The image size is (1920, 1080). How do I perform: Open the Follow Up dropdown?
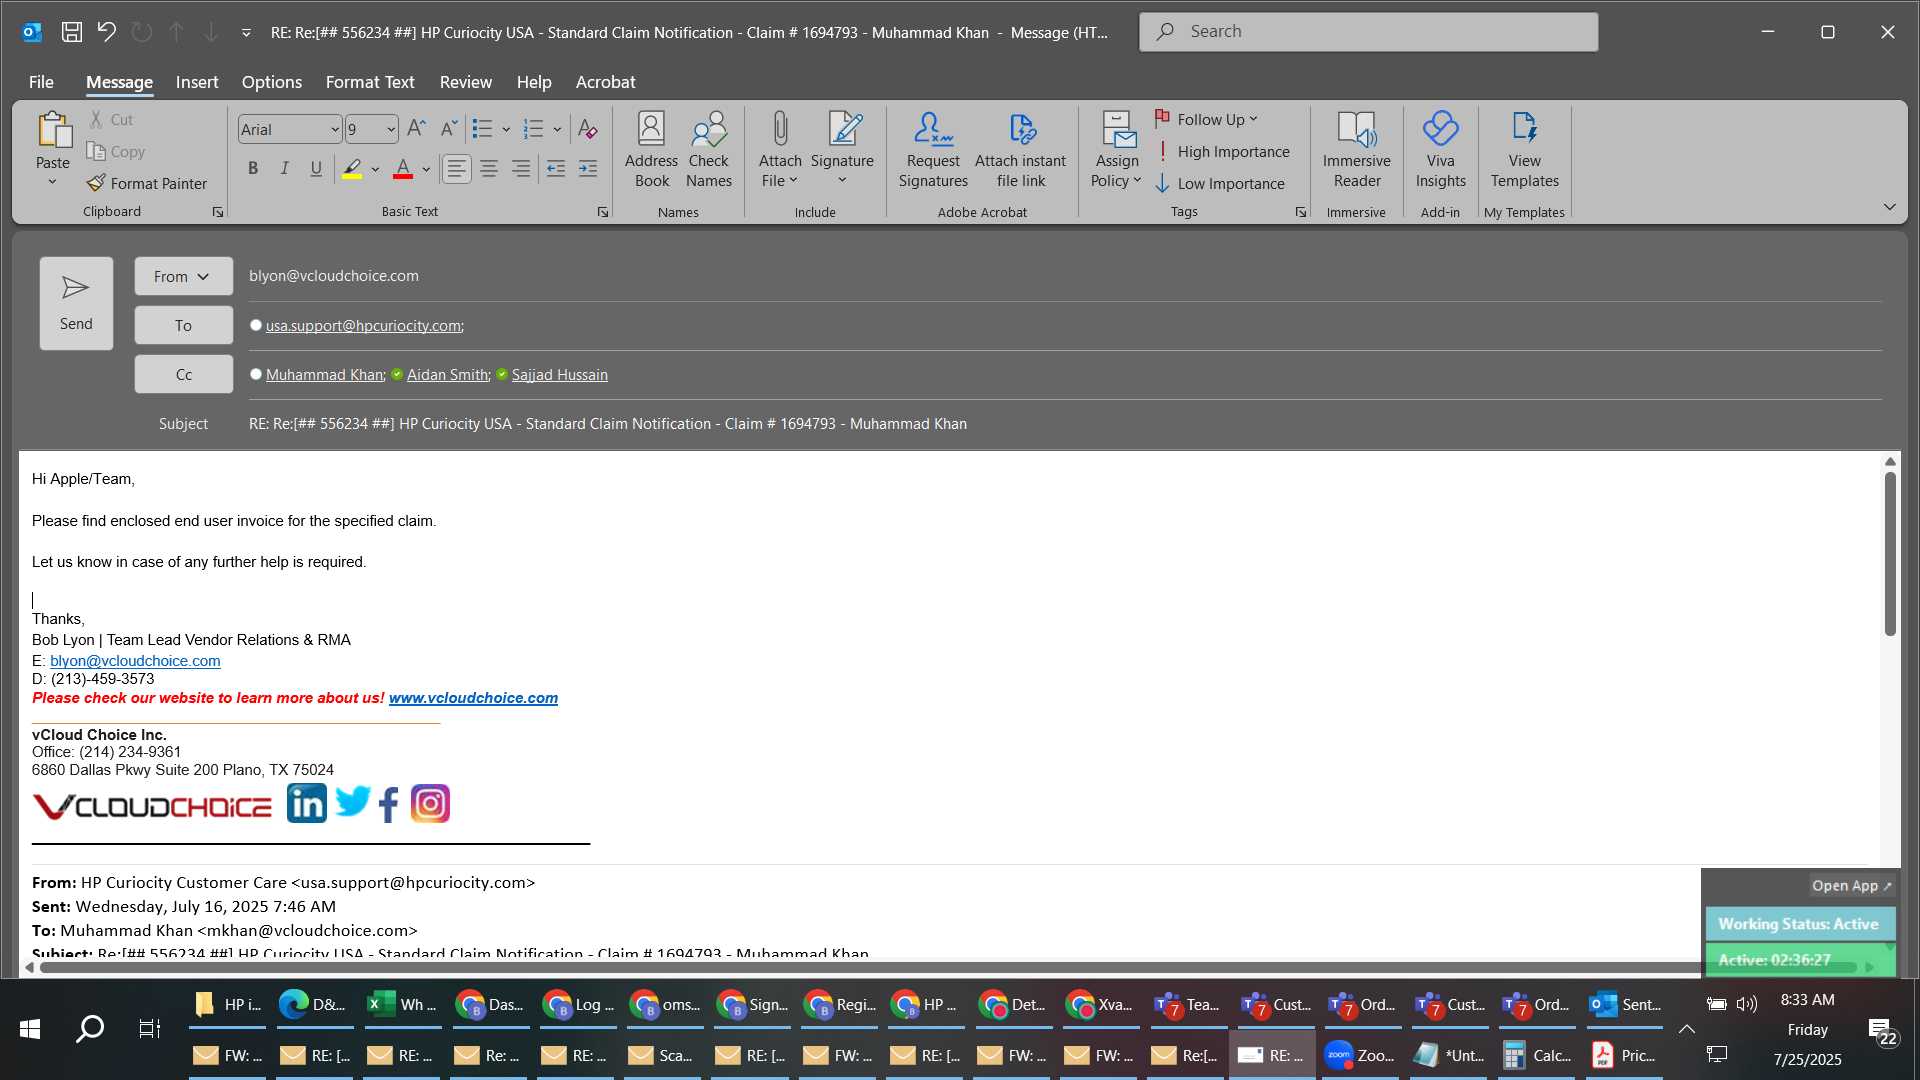(x=1206, y=119)
